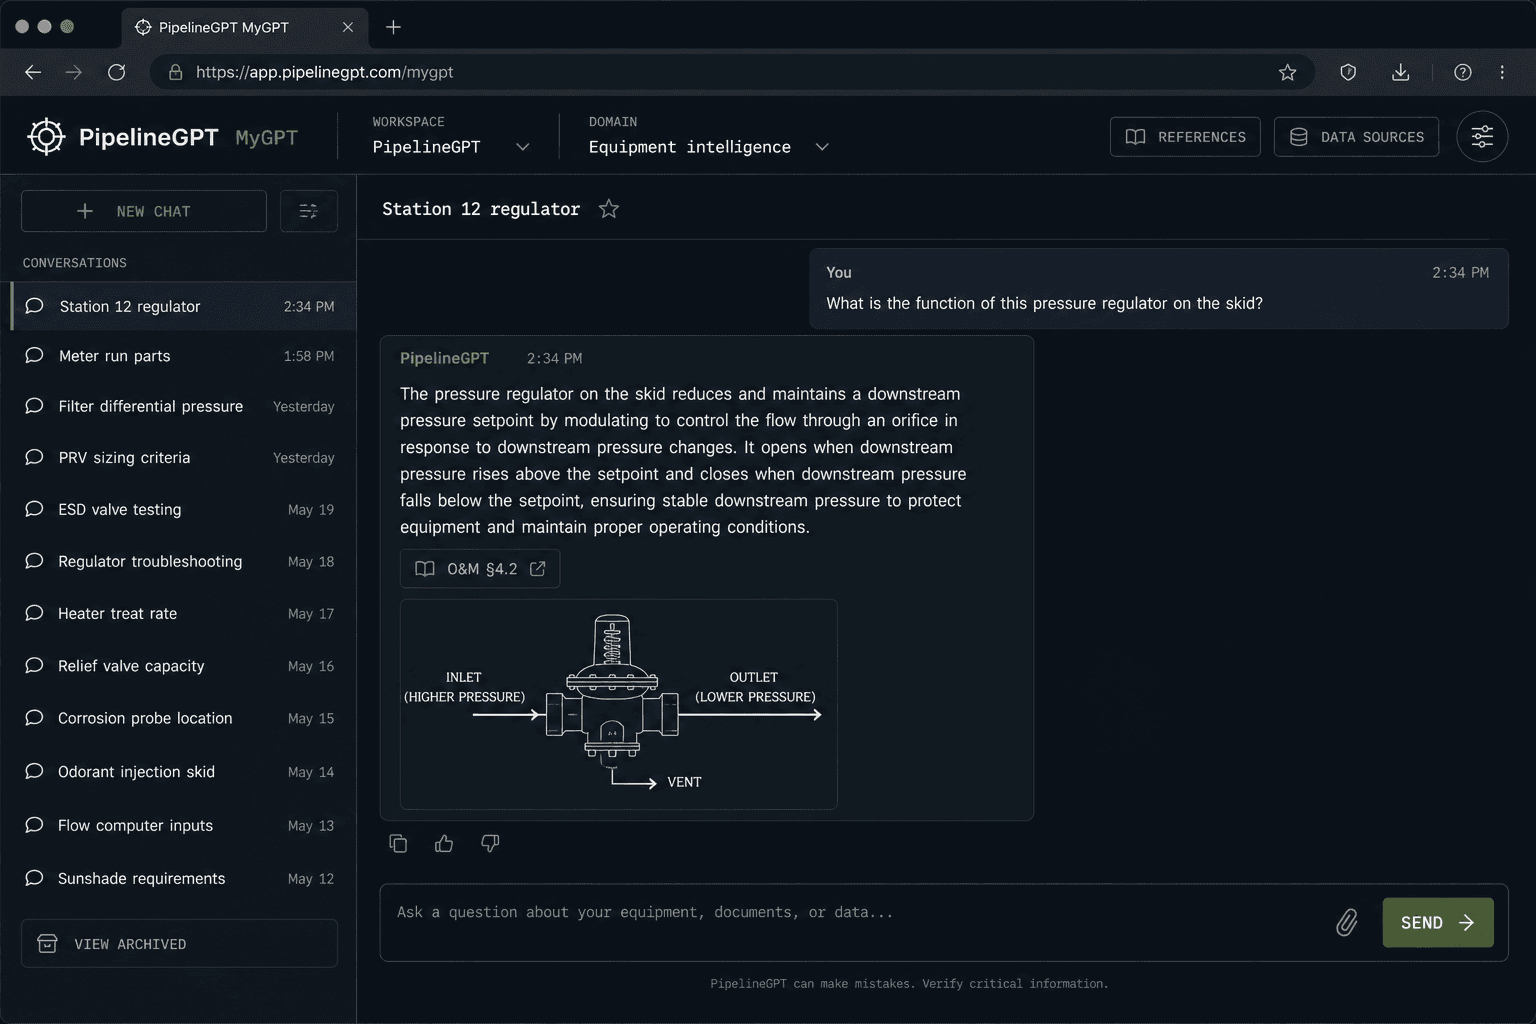Click the browser shield icon
This screenshot has width=1536, height=1024.
click(1348, 72)
